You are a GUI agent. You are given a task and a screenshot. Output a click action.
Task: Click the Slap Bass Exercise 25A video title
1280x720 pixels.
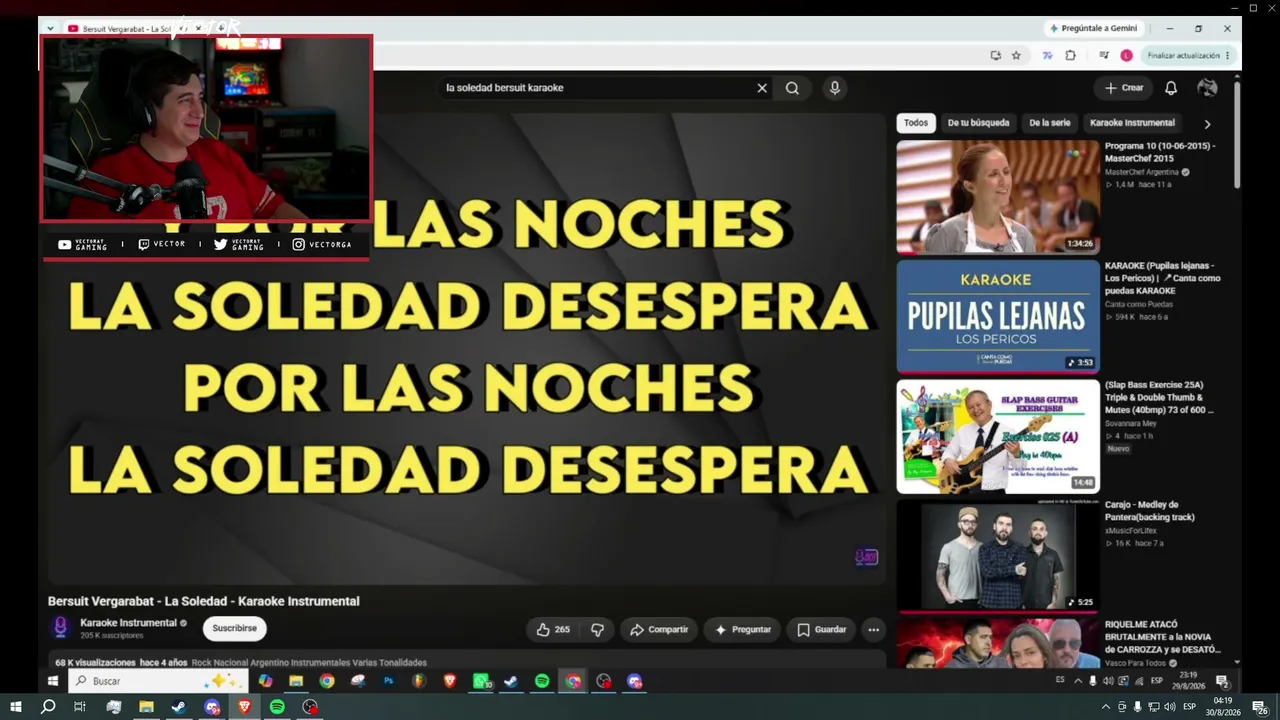[x=1159, y=397]
